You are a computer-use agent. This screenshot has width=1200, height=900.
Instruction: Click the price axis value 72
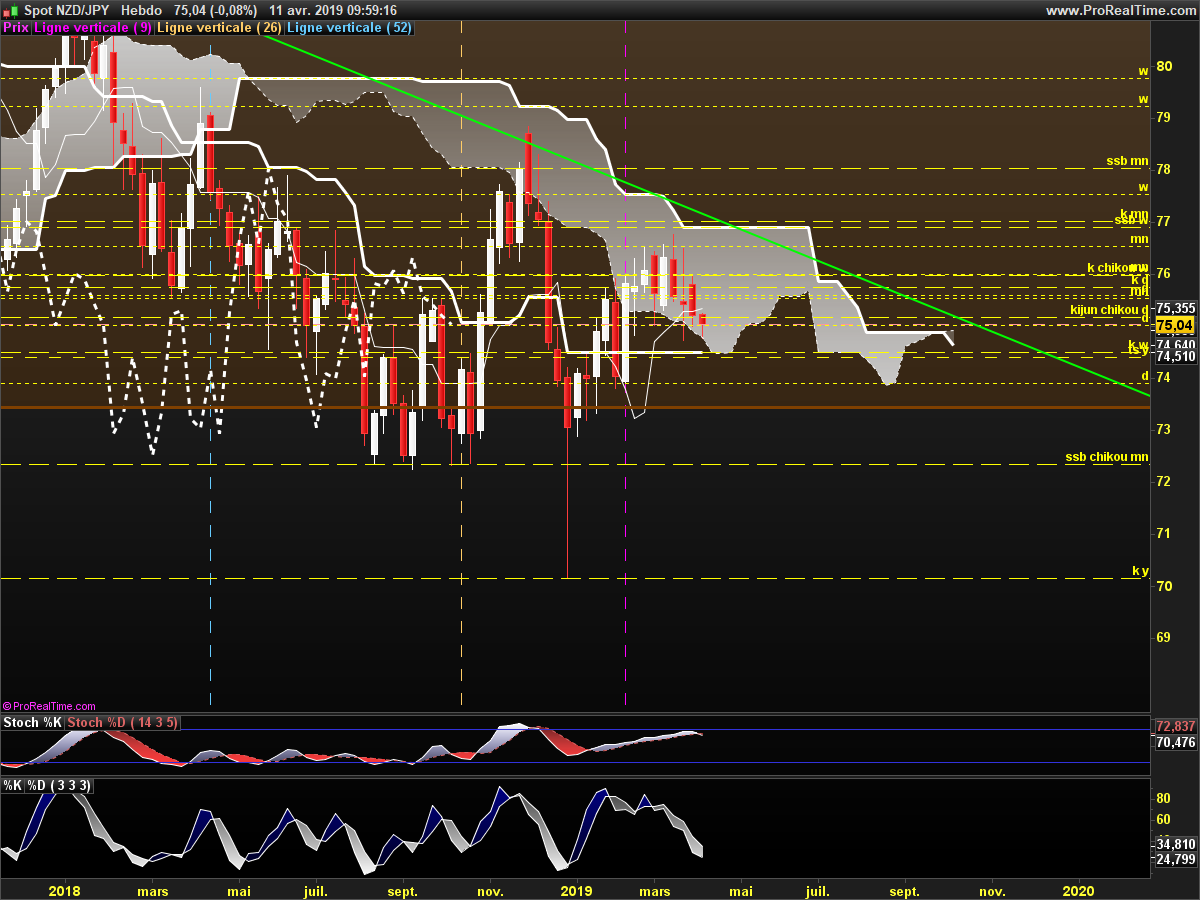[1164, 481]
